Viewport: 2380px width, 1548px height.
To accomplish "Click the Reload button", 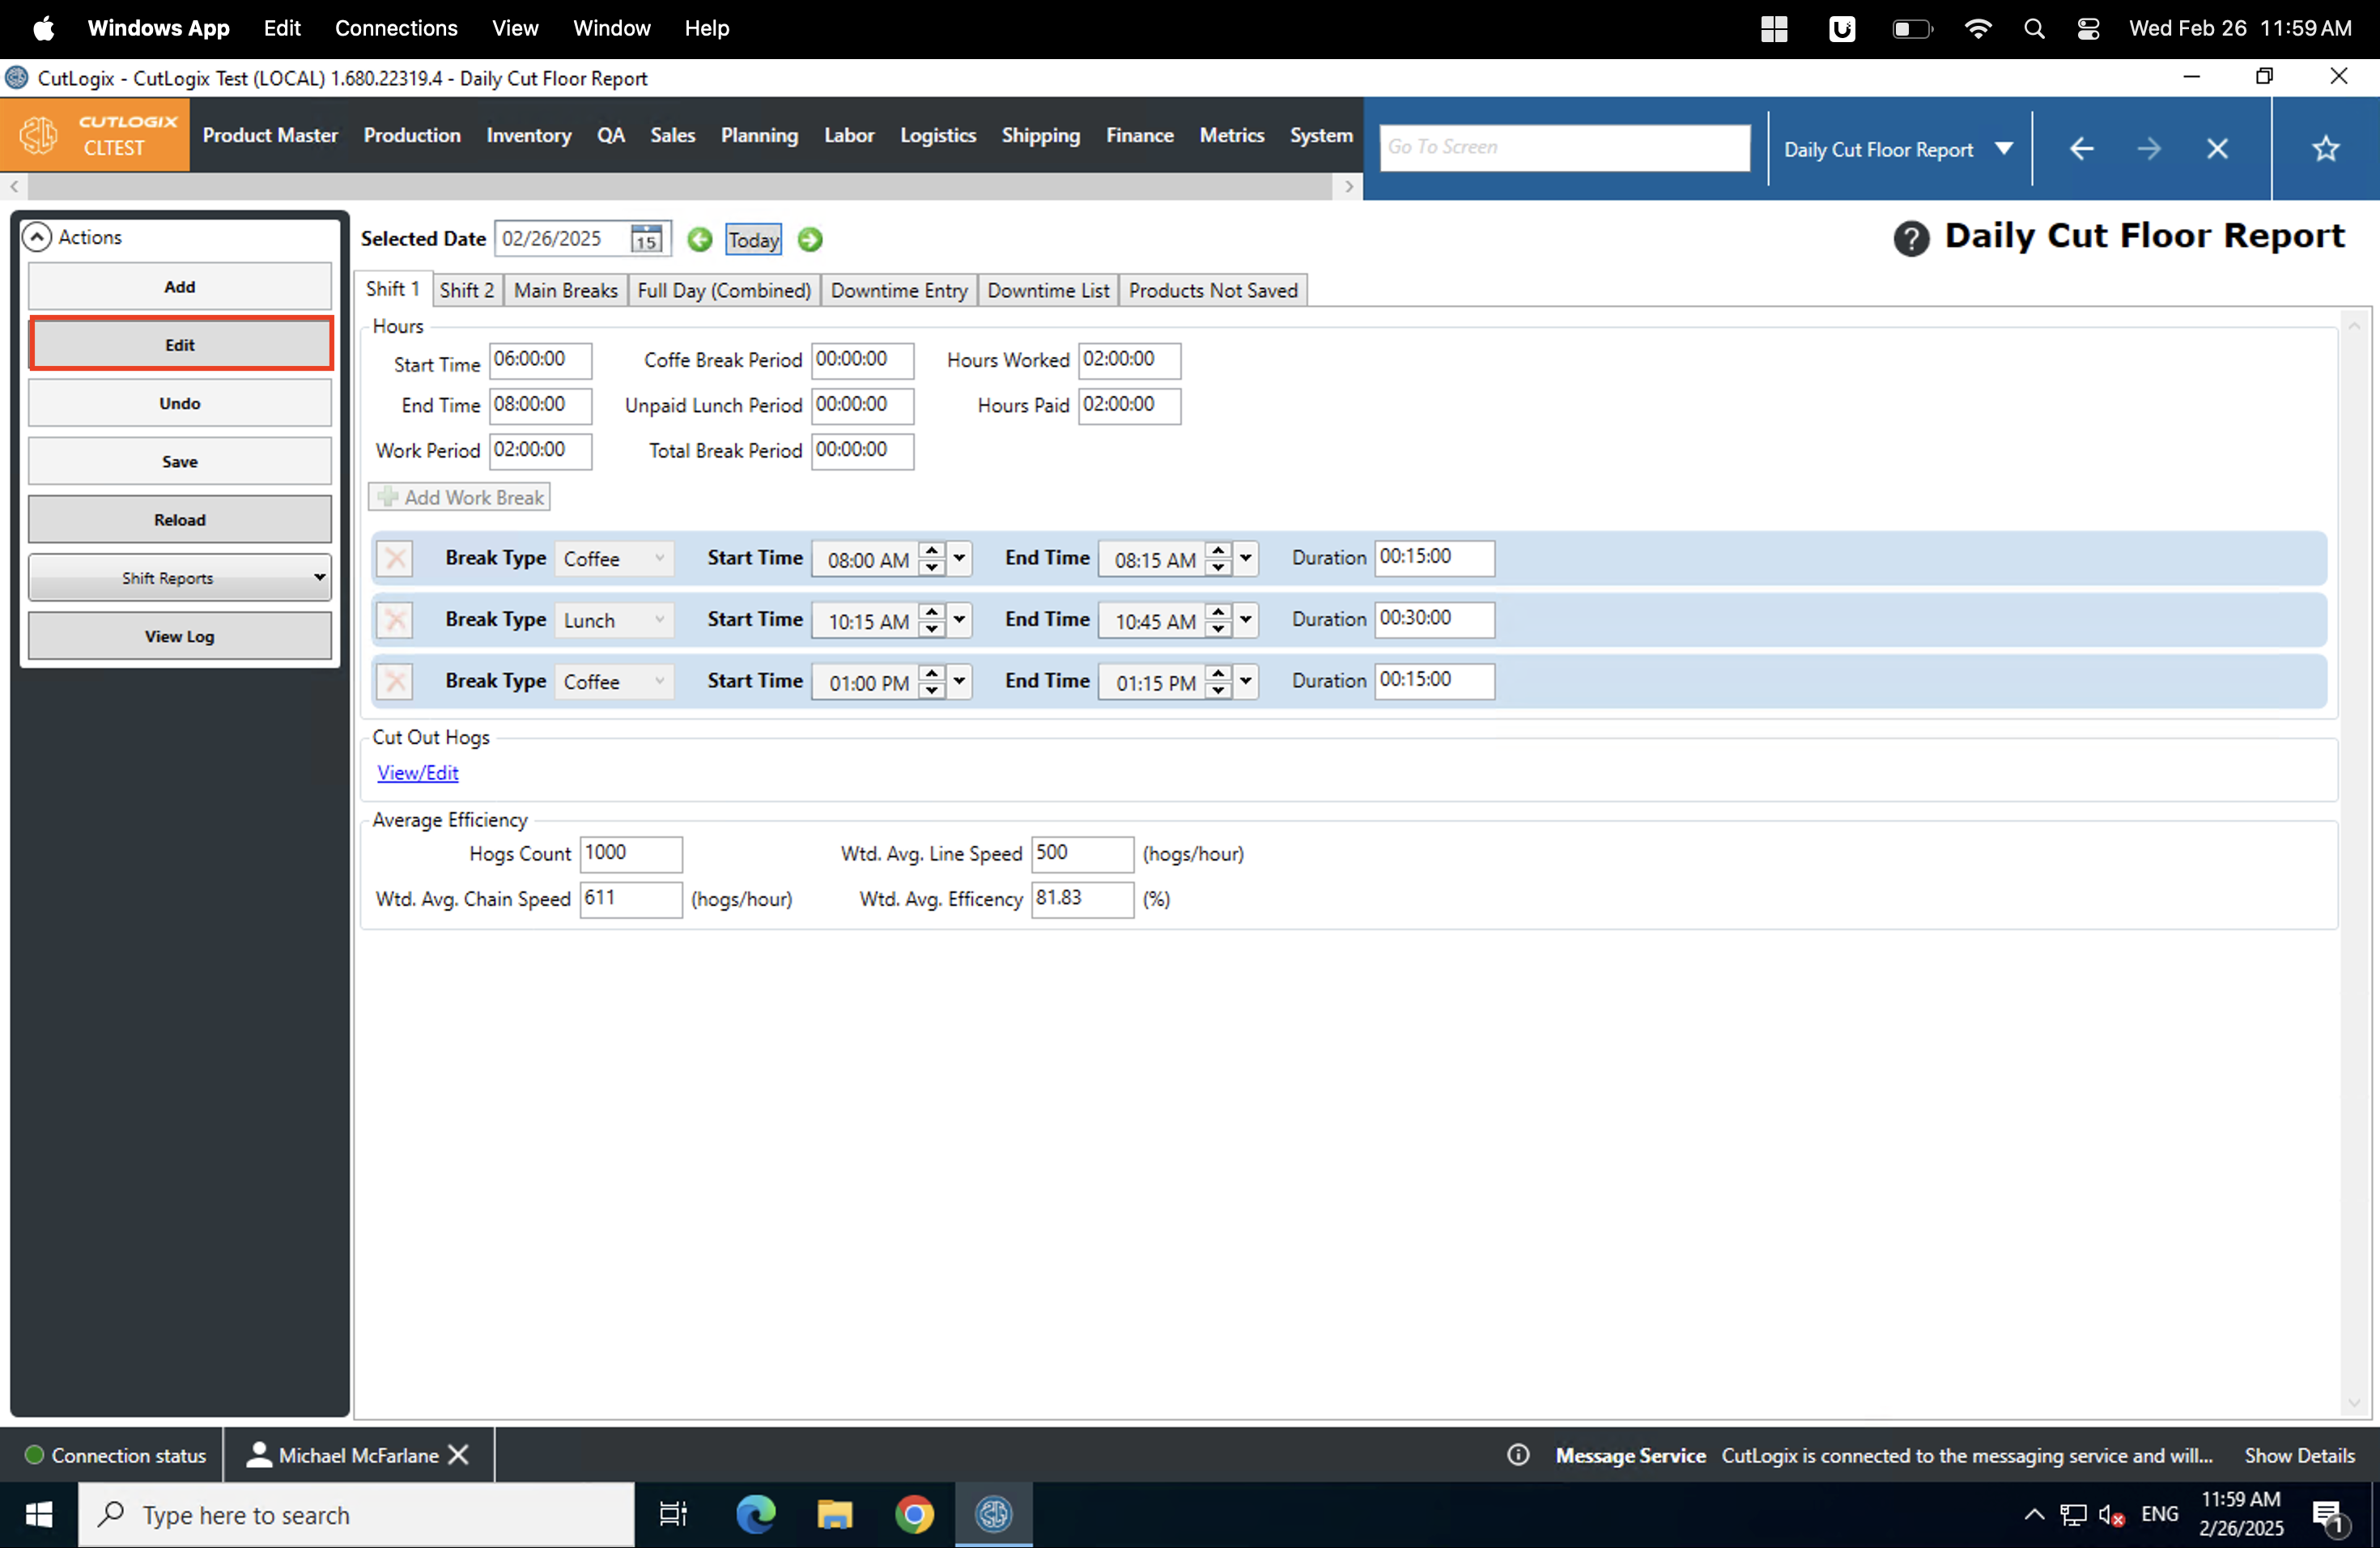I will 180,519.
